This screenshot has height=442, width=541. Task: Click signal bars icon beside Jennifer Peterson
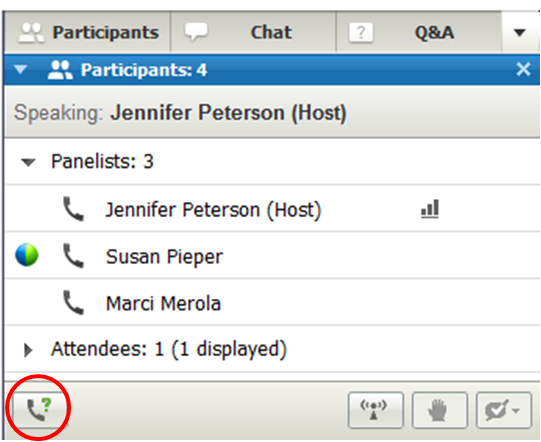[430, 209]
